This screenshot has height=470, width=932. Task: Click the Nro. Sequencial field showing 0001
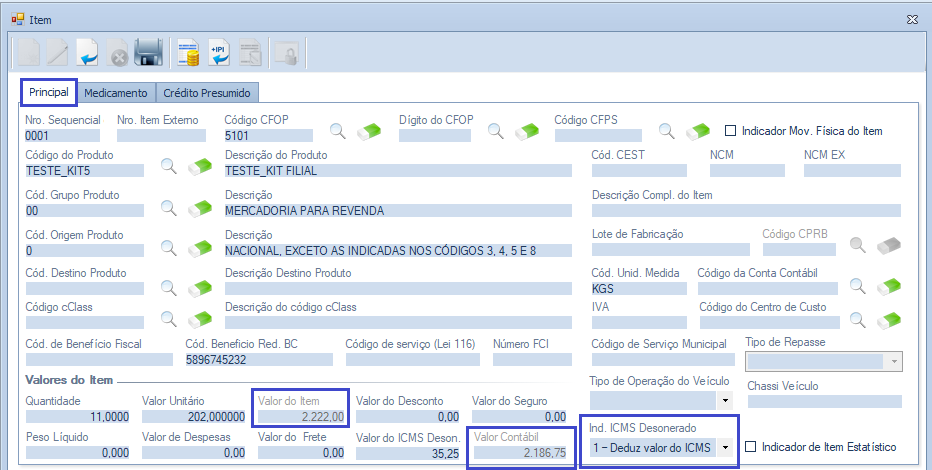coord(62,135)
